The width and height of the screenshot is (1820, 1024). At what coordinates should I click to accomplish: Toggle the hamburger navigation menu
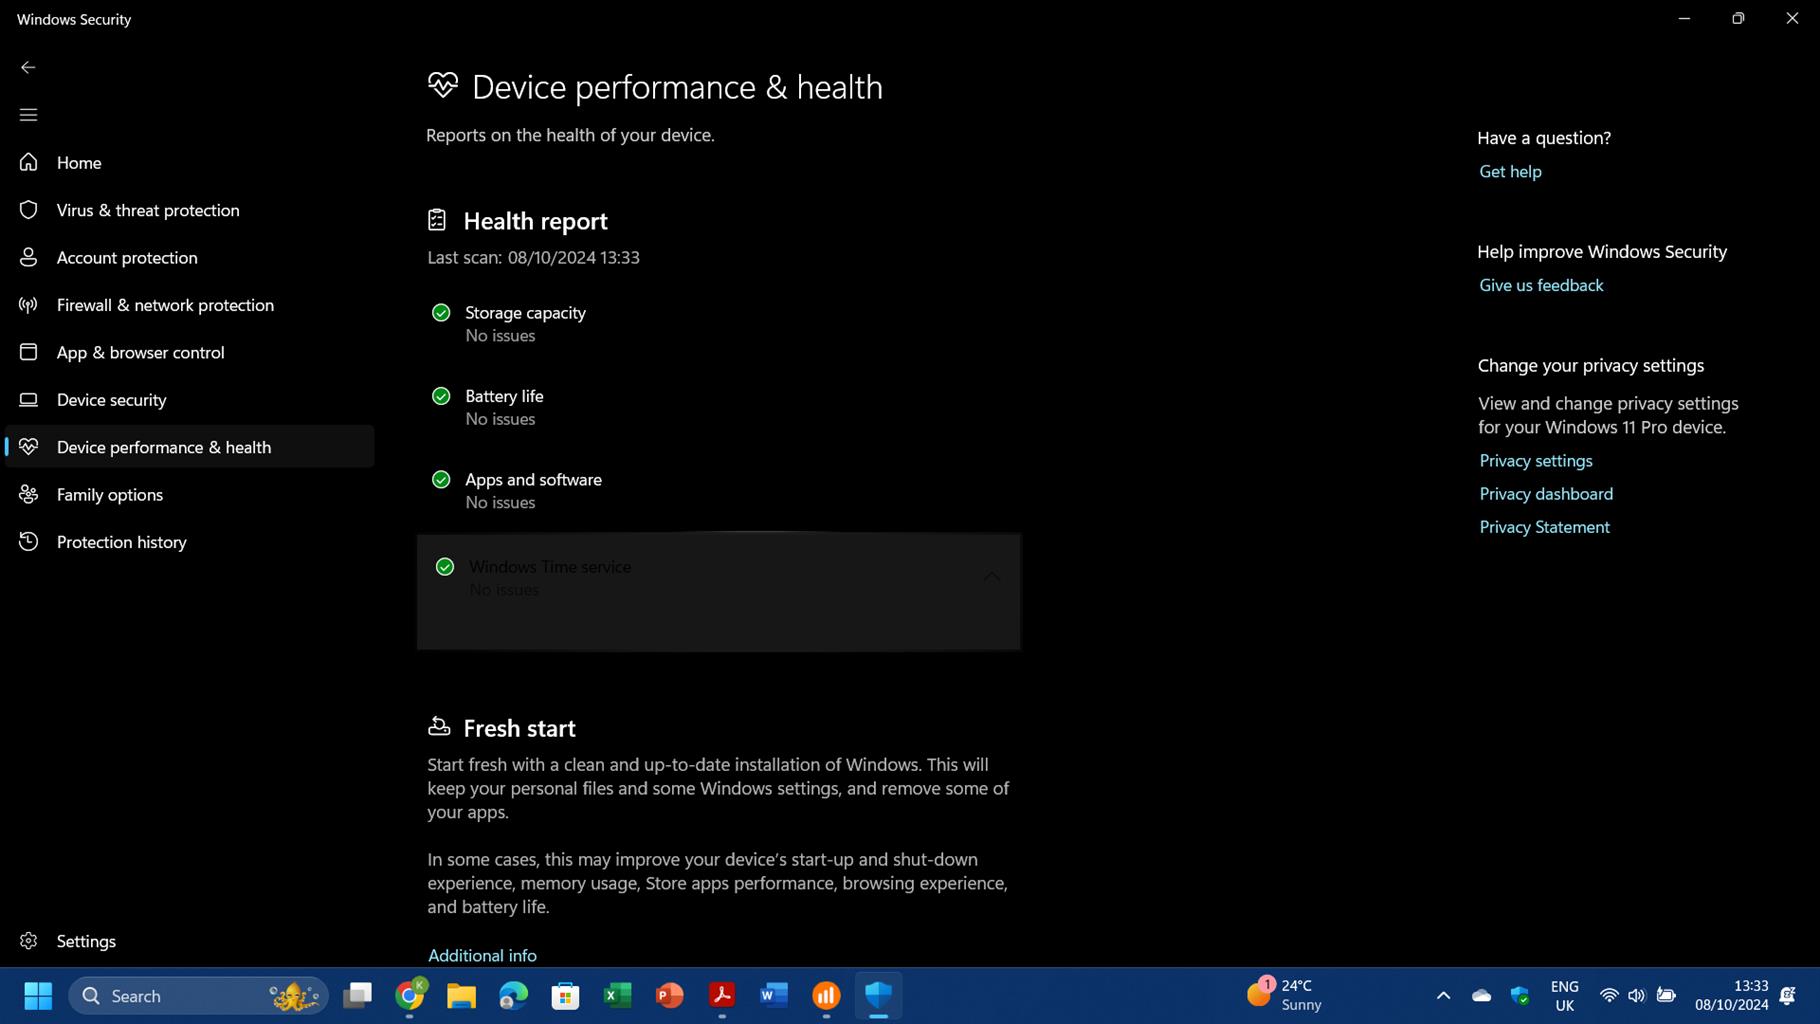(x=28, y=115)
